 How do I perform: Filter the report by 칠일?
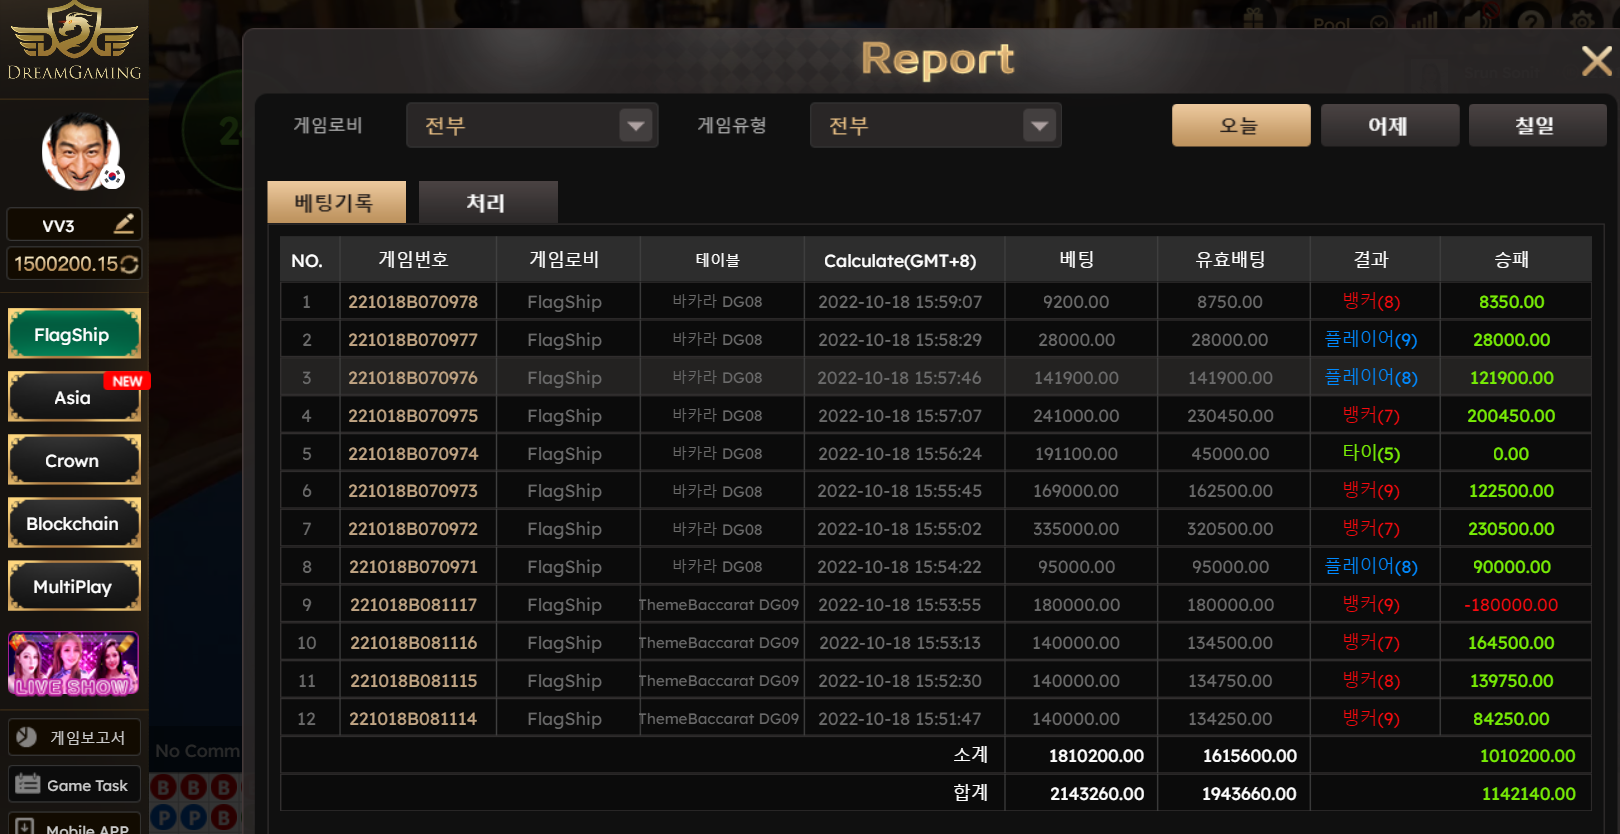[x=1536, y=126]
